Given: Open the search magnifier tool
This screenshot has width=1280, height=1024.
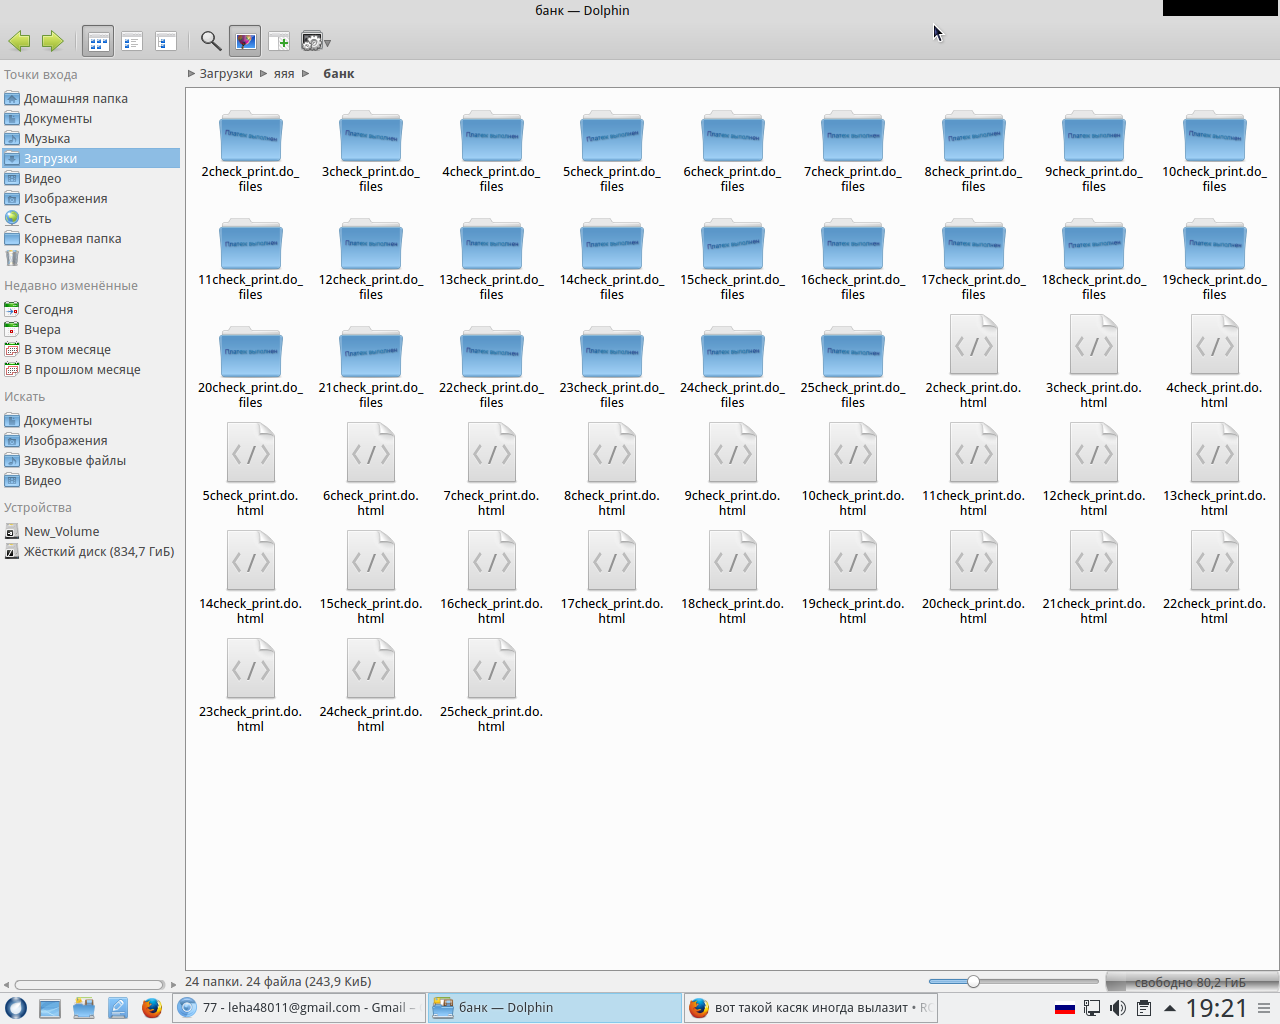Looking at the screenshot, I should pyautogui.click(x=210, y=41).
